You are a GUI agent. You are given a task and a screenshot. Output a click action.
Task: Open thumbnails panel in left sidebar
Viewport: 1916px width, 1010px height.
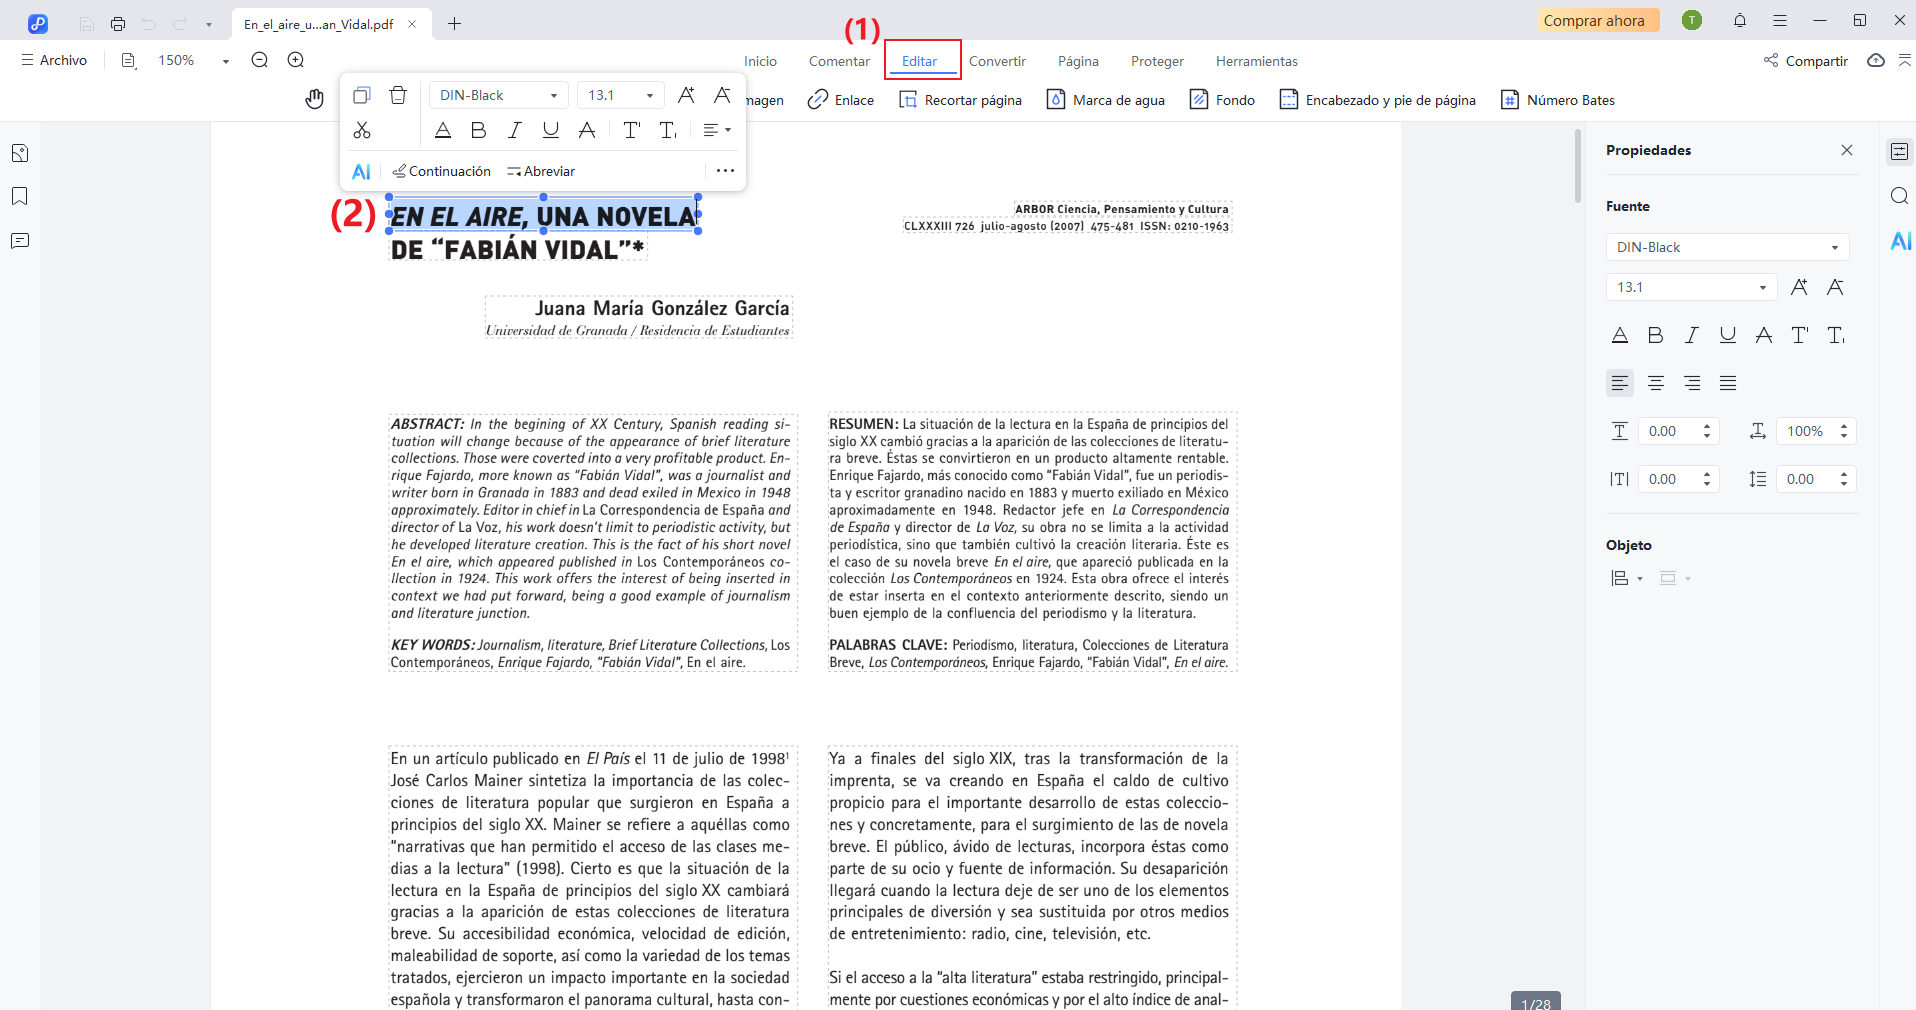coord(20,153)
